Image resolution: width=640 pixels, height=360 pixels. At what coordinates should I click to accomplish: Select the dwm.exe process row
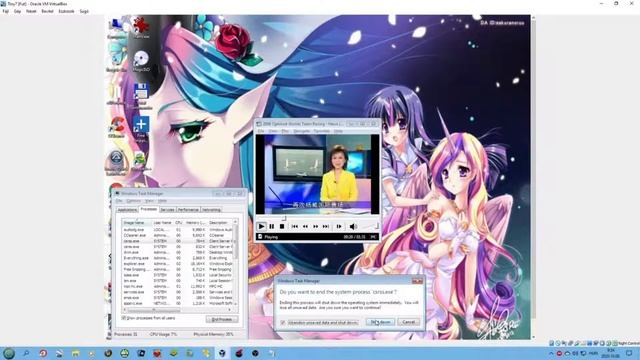[177, 252]
